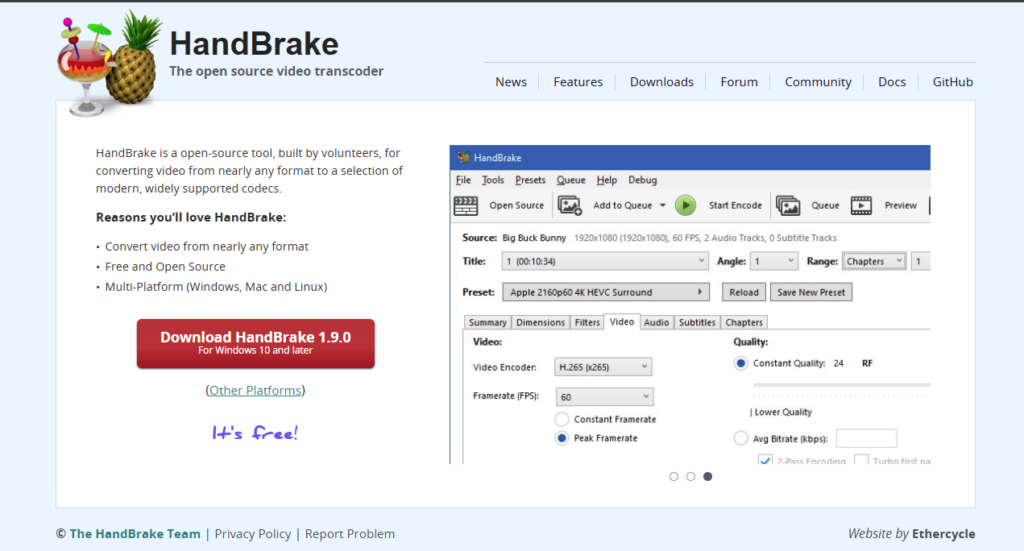
Task: Click The HandBrake Team footer link
Action: tap(135, 533)
